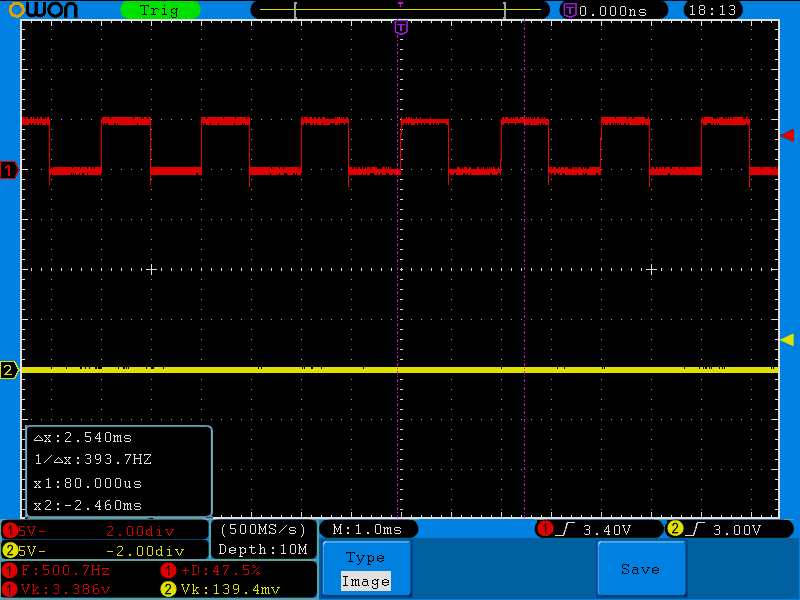Click the CH1 rising edge trigger icon
800x600 pixels.
tap(564, 529)
